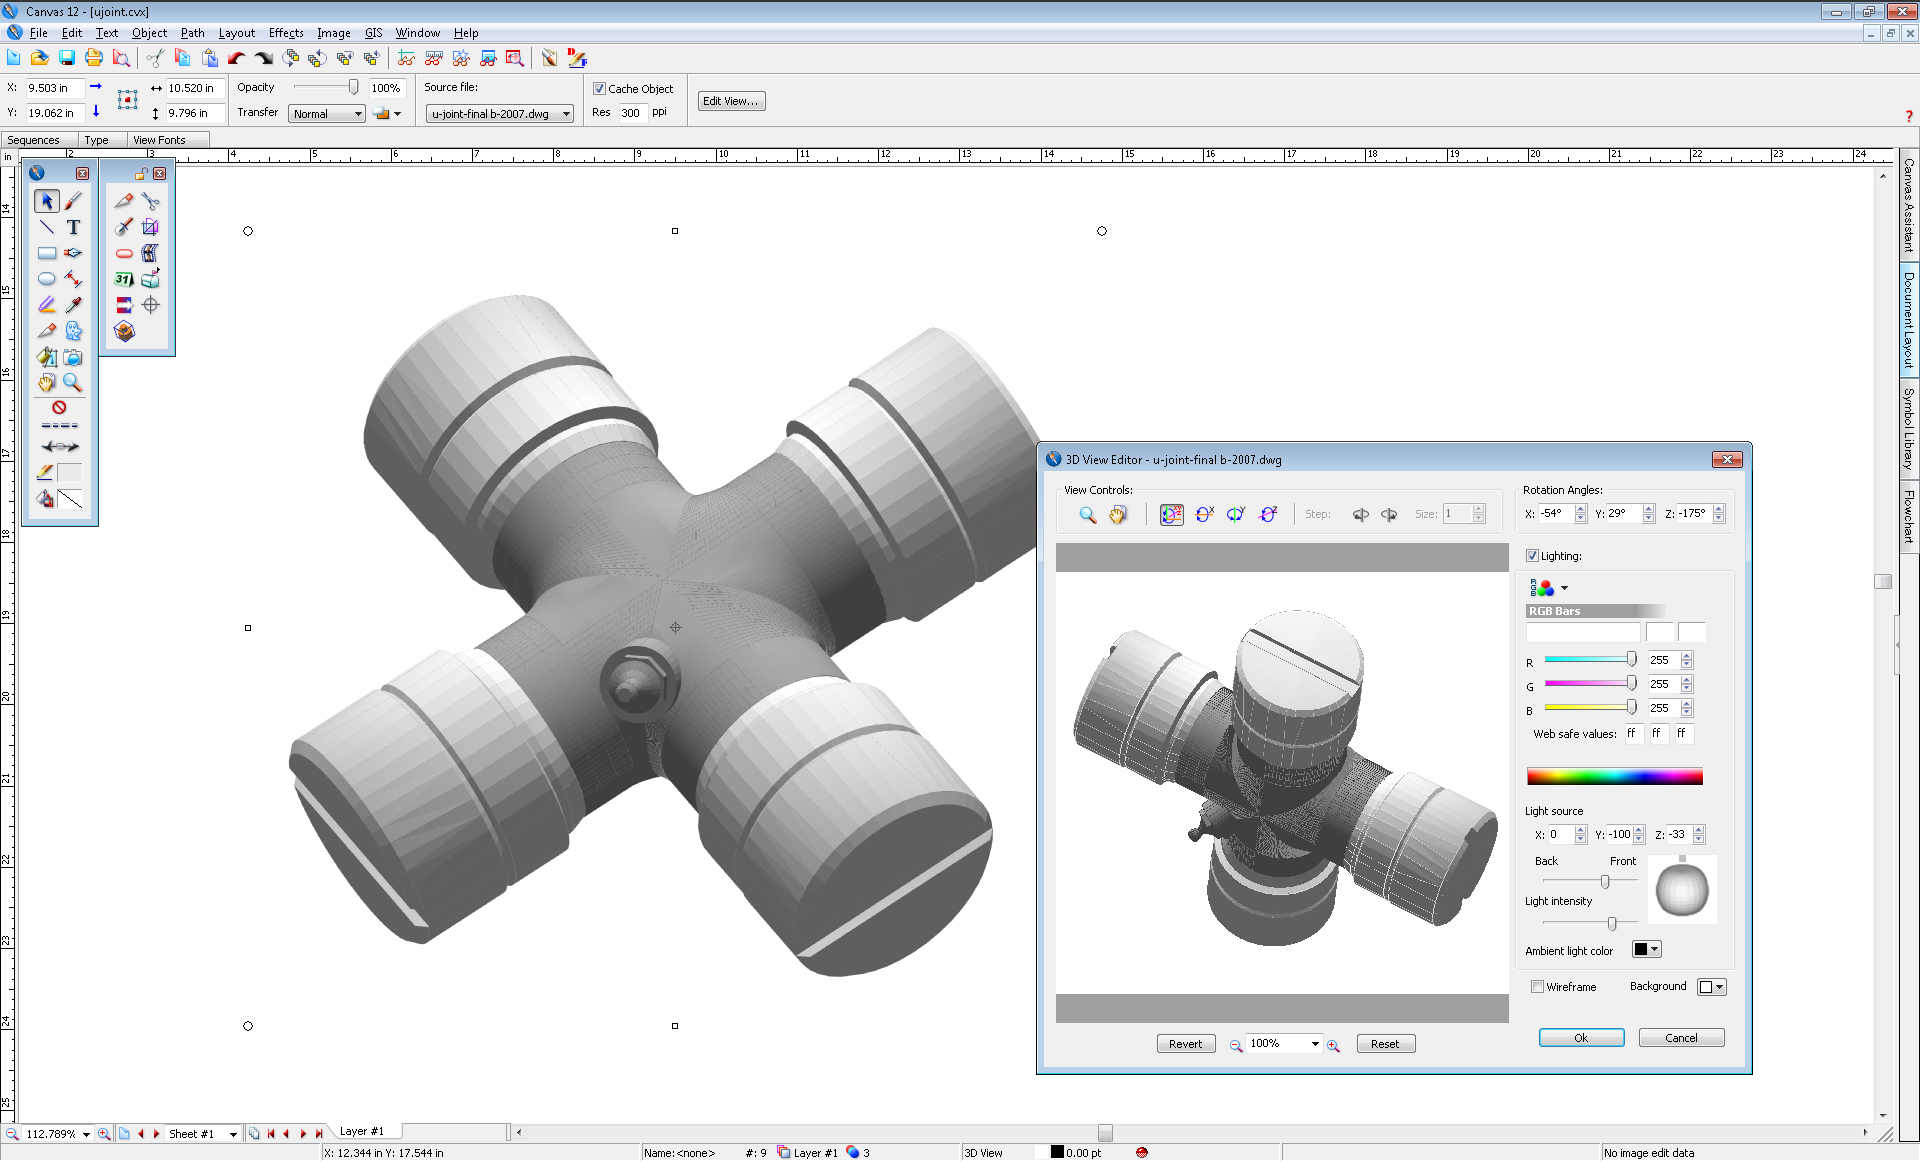
Task: Open the Transfer mode dropdown showing Normal
Action: (x=326, y=113)
